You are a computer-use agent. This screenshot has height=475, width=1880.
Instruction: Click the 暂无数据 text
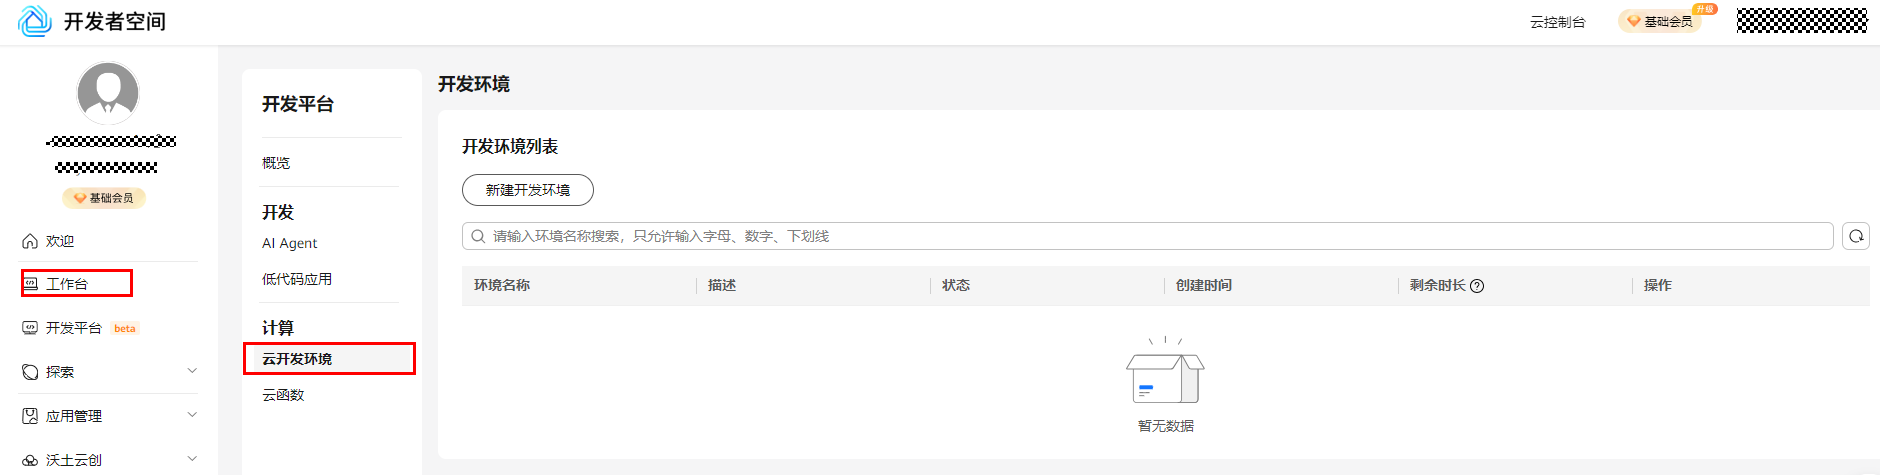(1166, 426)
